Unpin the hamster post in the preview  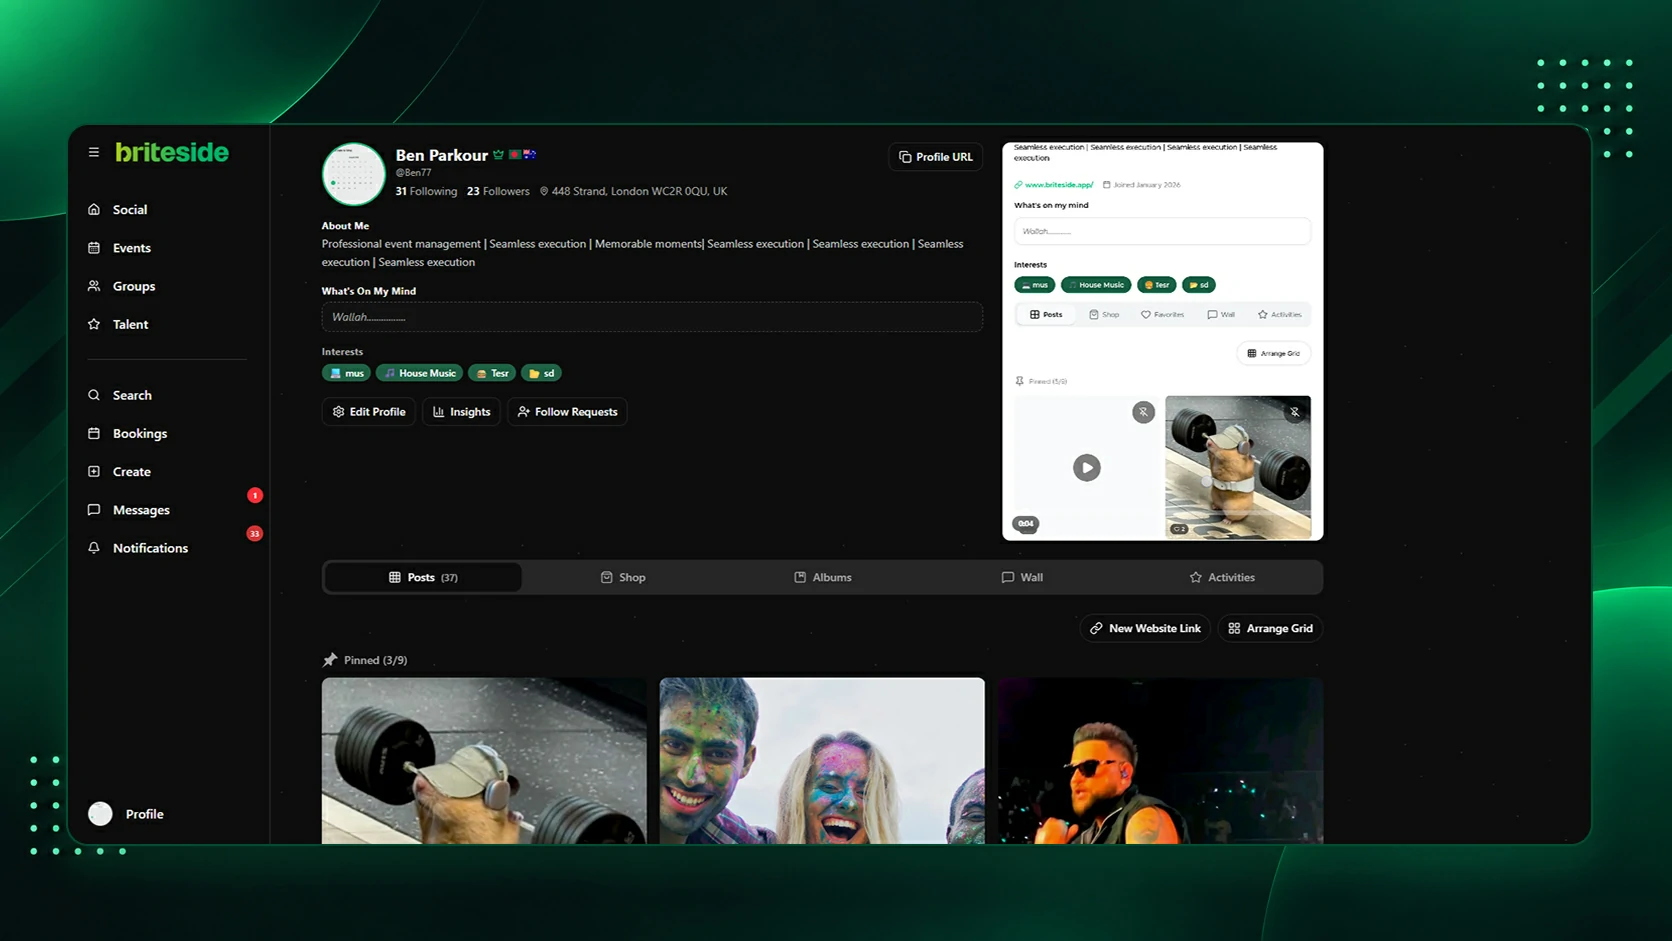pyautogui.click(x=1295, y=412)
